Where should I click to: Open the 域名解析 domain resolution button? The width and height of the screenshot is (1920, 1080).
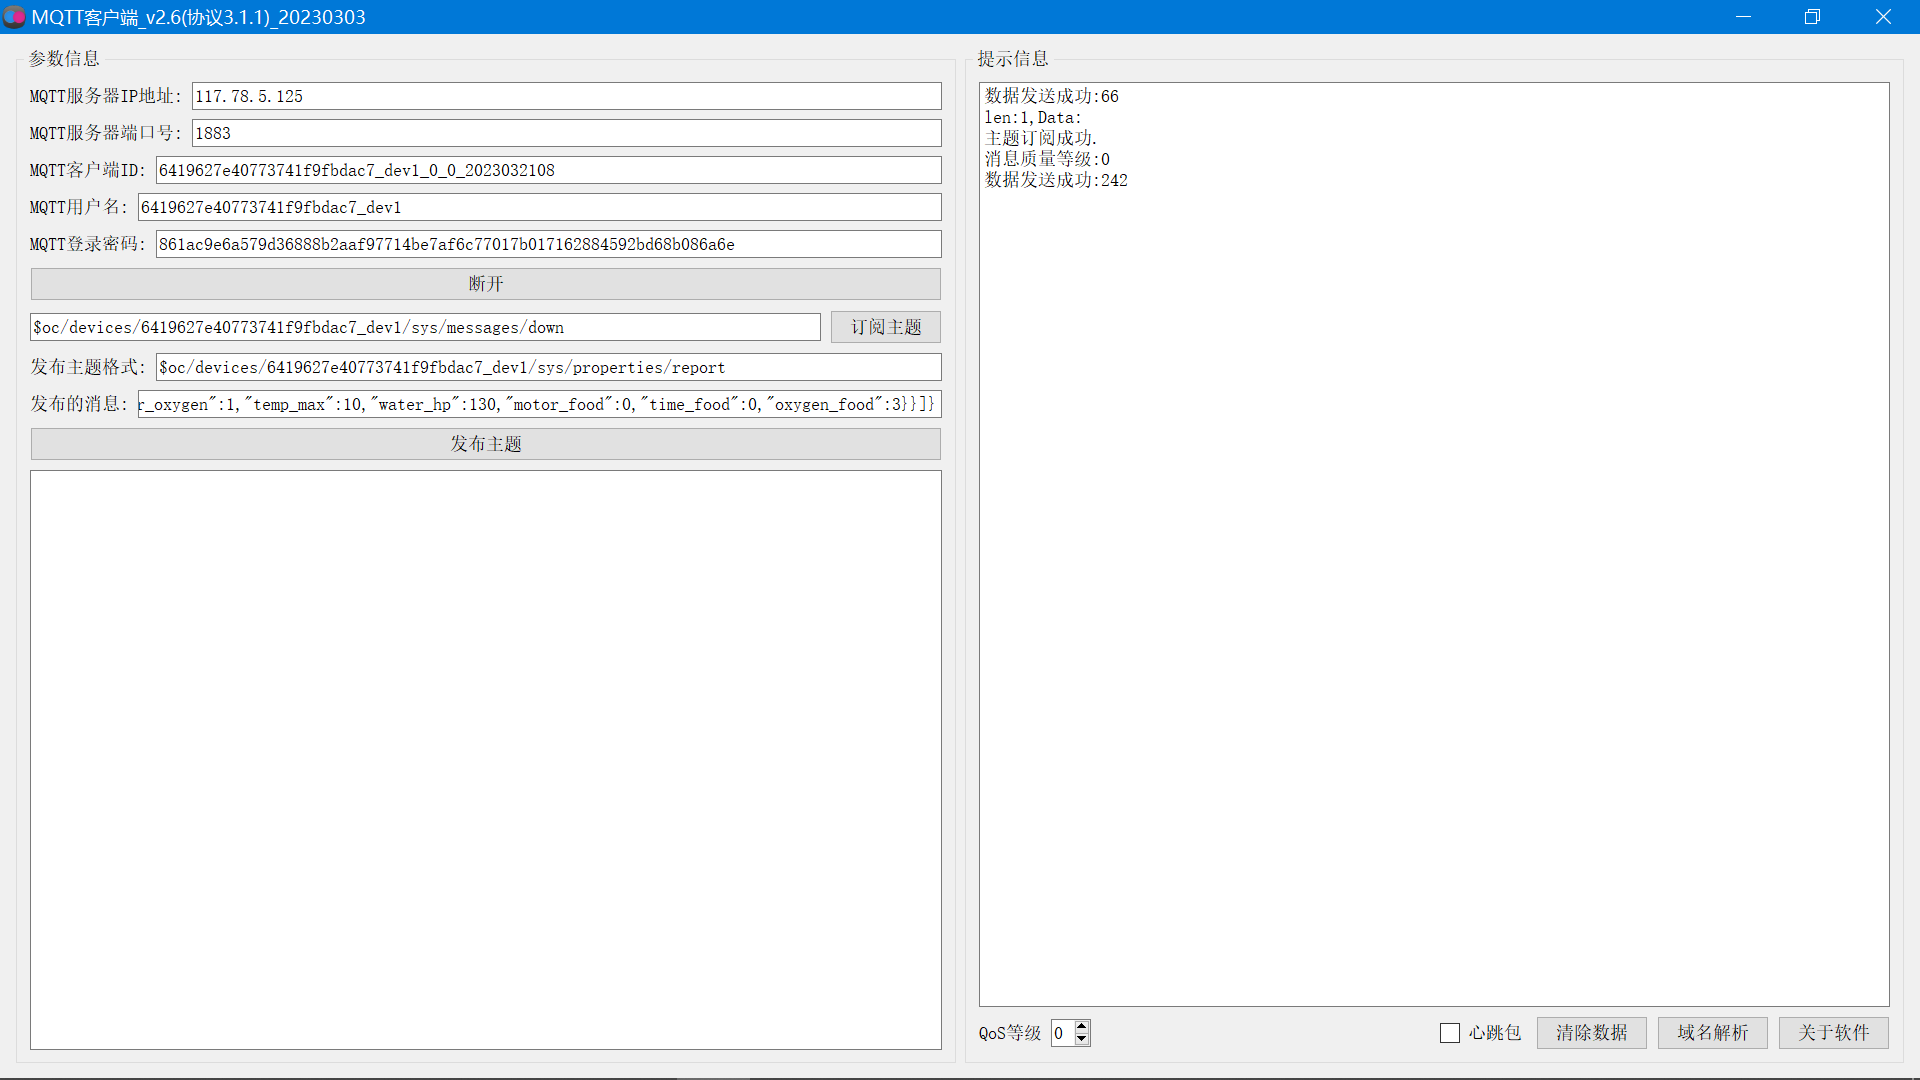coord(1712,1033)
